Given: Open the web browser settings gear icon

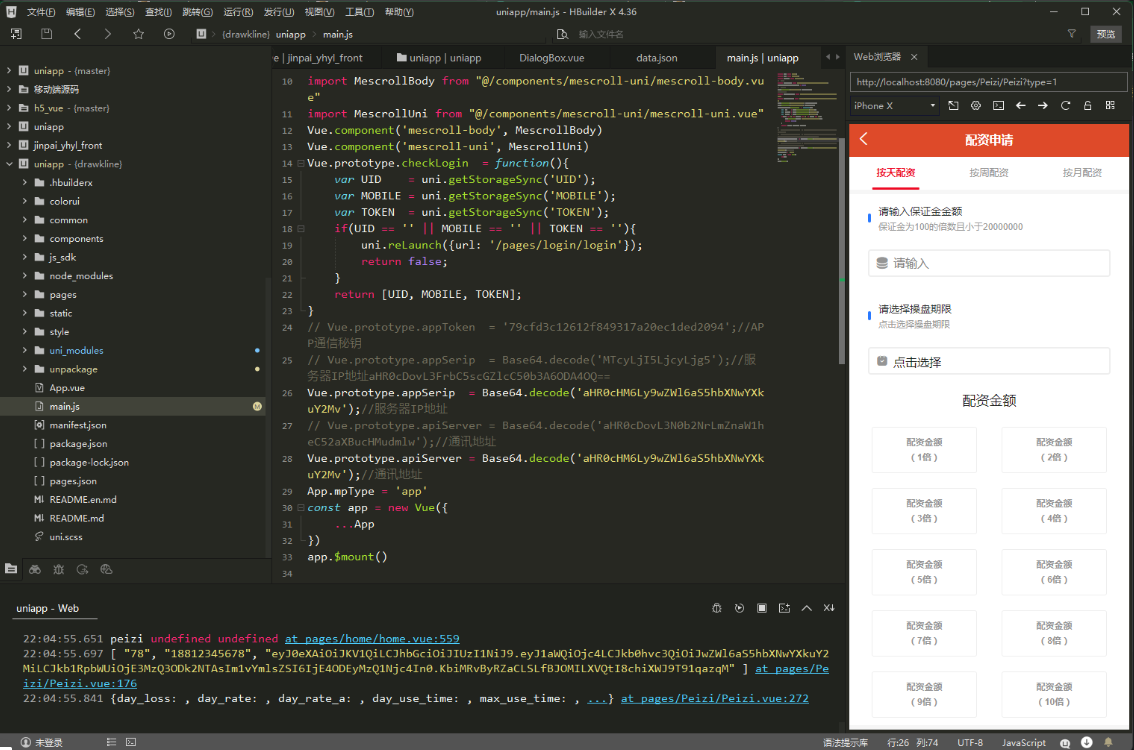Looking at the screenshot, I should tap(976, 106).
